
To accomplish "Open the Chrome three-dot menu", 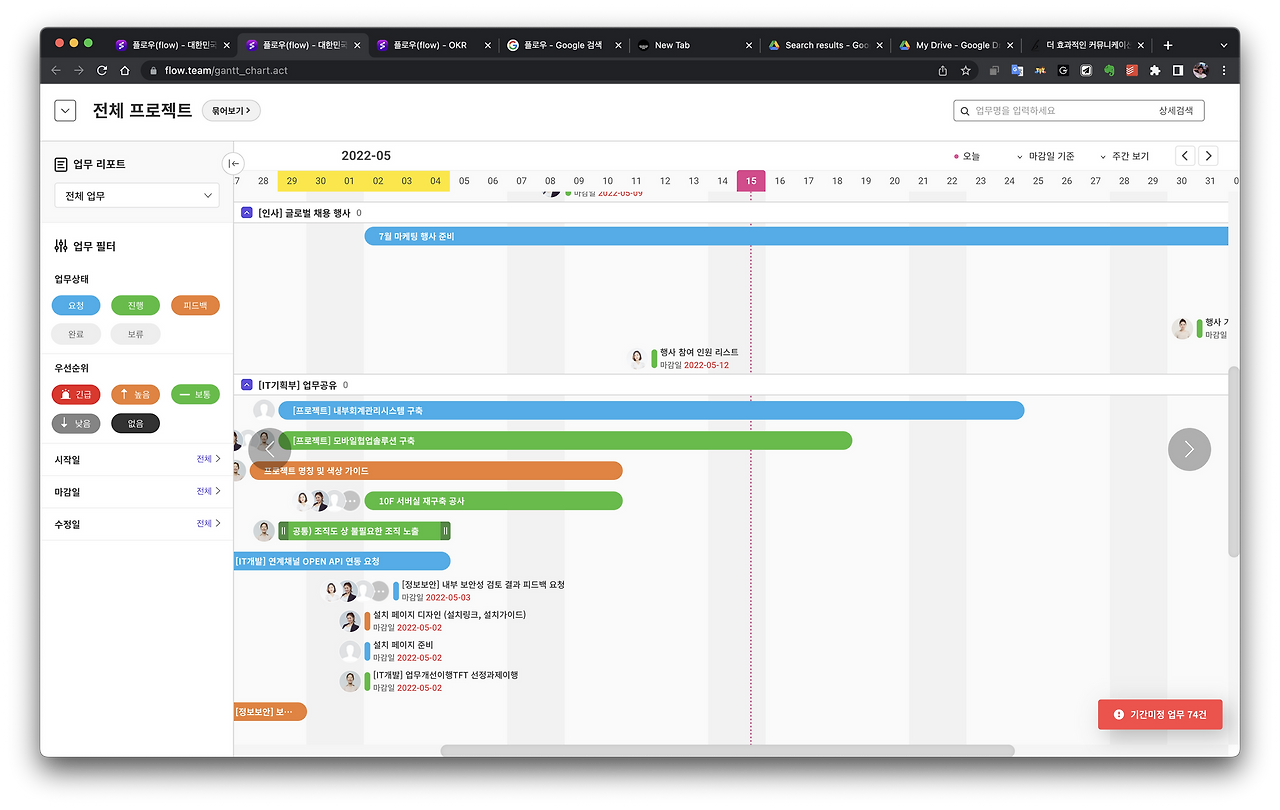I will (1224, 71).
